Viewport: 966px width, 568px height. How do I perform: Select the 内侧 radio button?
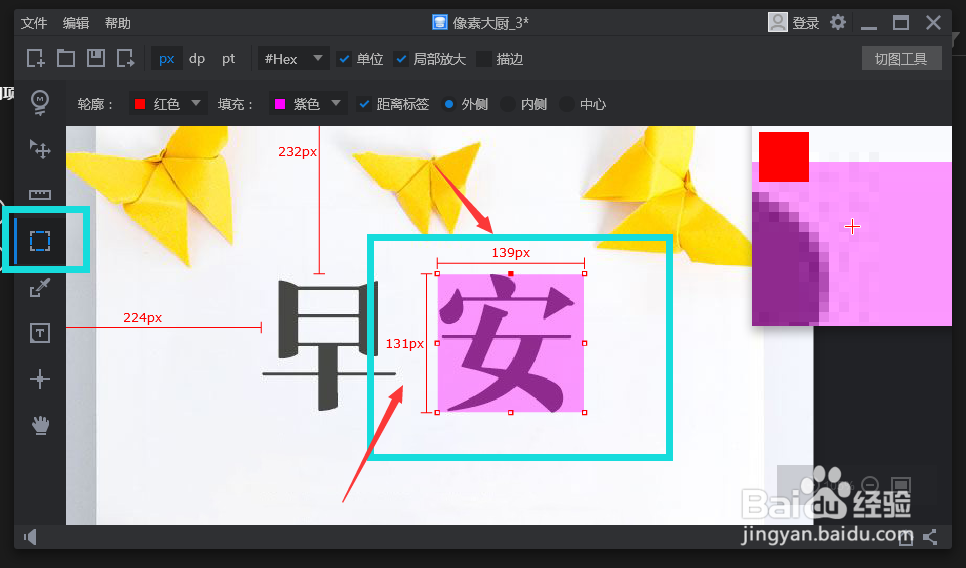(x=508, y=104)
